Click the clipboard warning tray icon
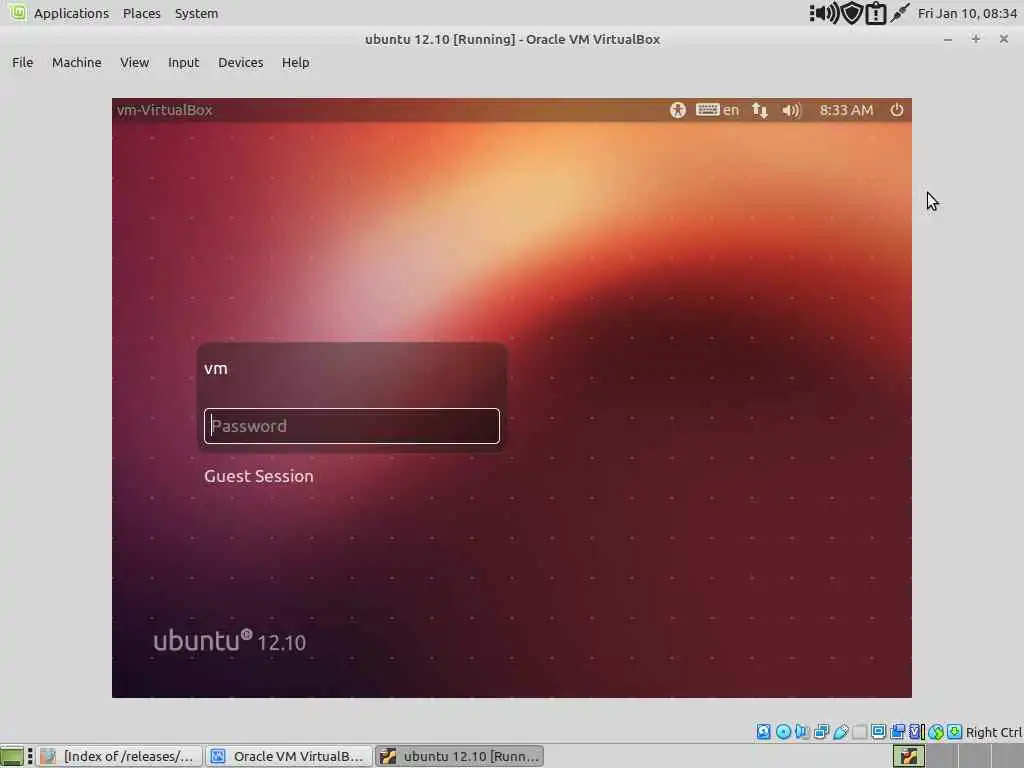Viewport: 1024px width, 768px height. tap(876, 13)
